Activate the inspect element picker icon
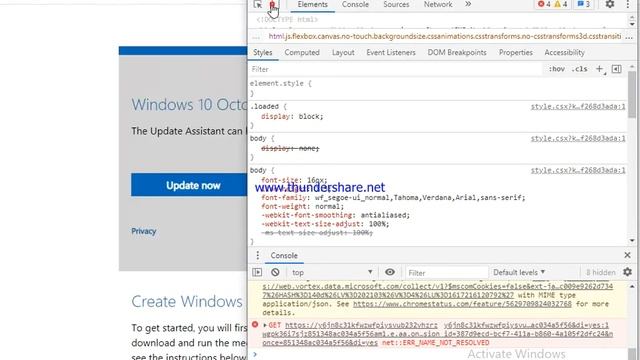 258,4
